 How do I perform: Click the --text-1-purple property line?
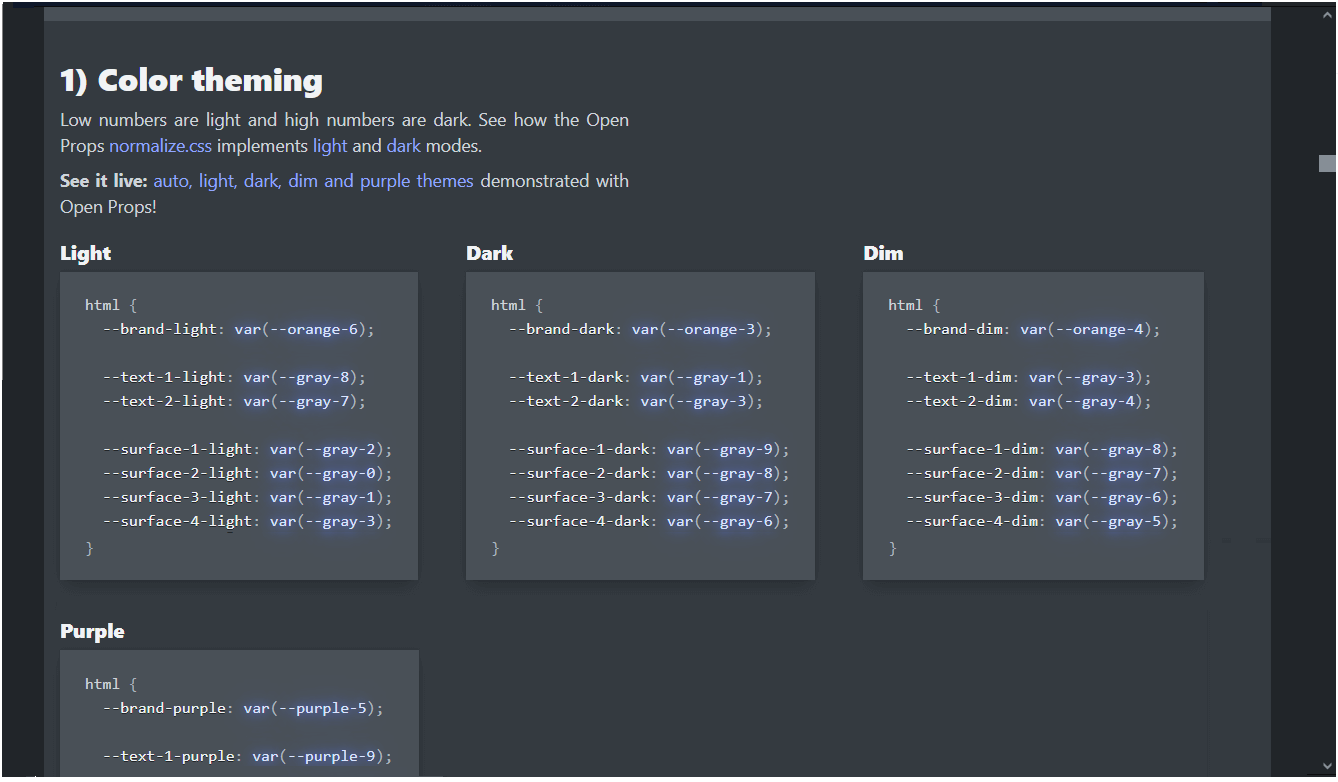(248, 756)
